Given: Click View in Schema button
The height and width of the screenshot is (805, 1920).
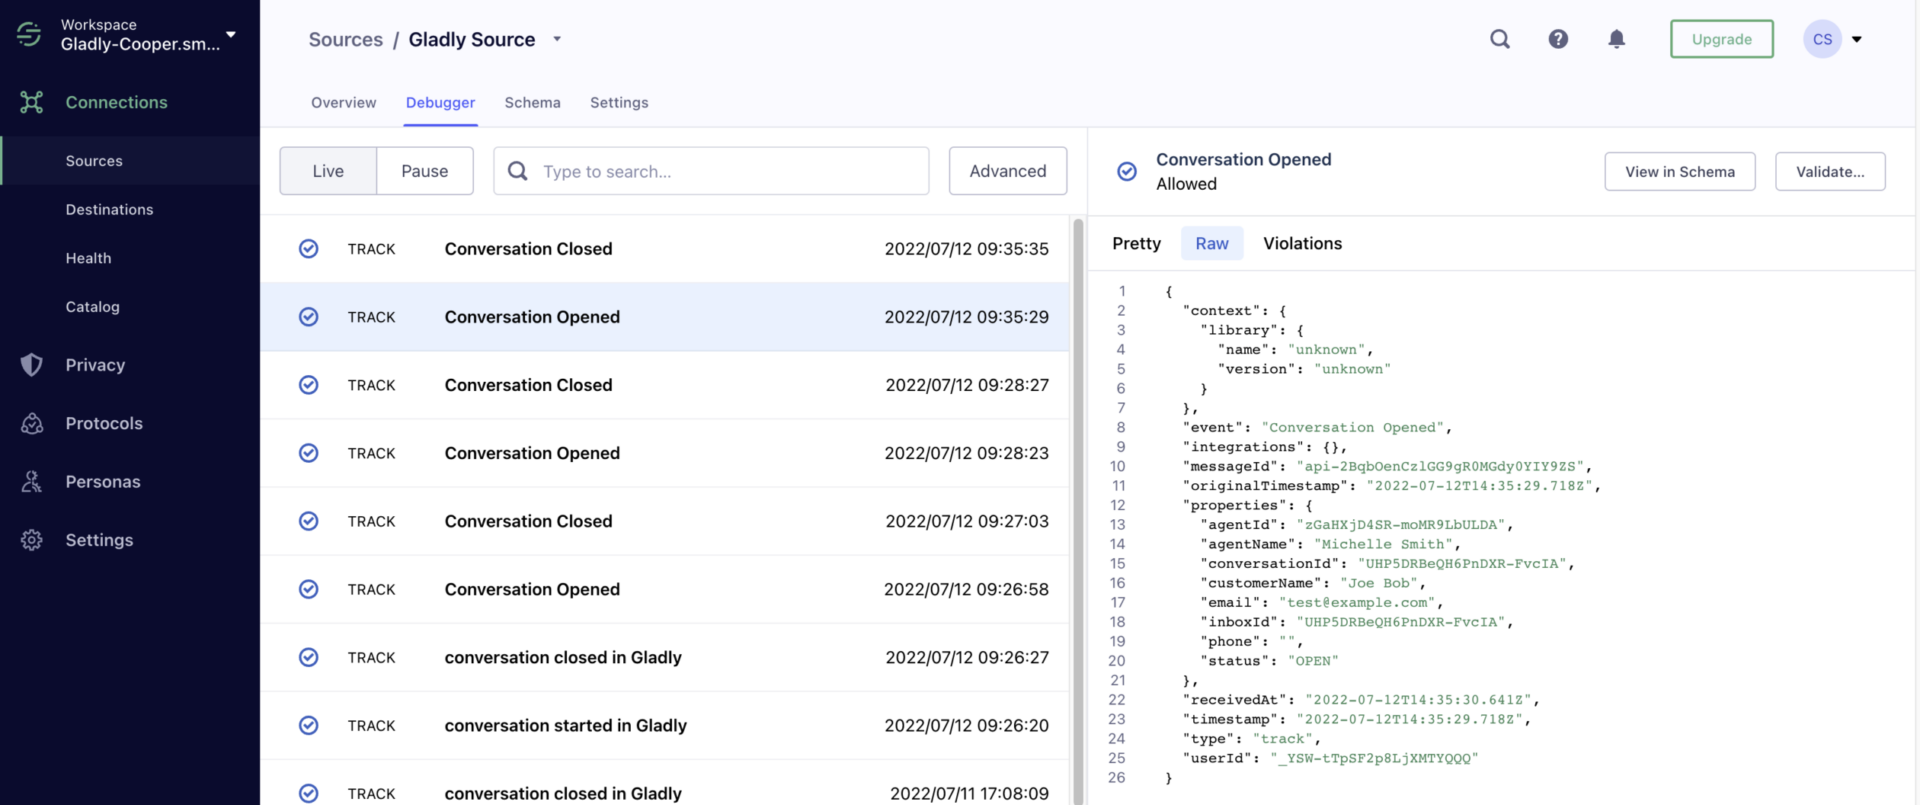Looking at the screenshot, I should coord(1680,171).
